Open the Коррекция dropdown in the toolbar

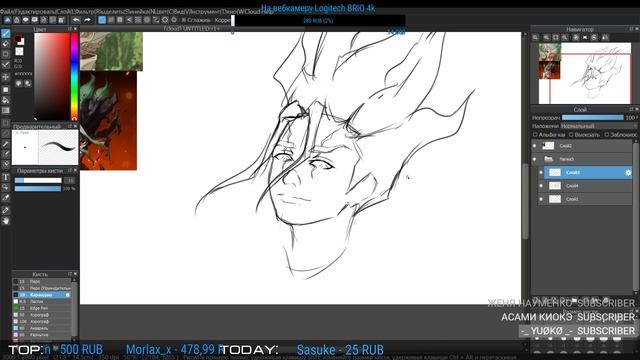[x=224, y=20]
